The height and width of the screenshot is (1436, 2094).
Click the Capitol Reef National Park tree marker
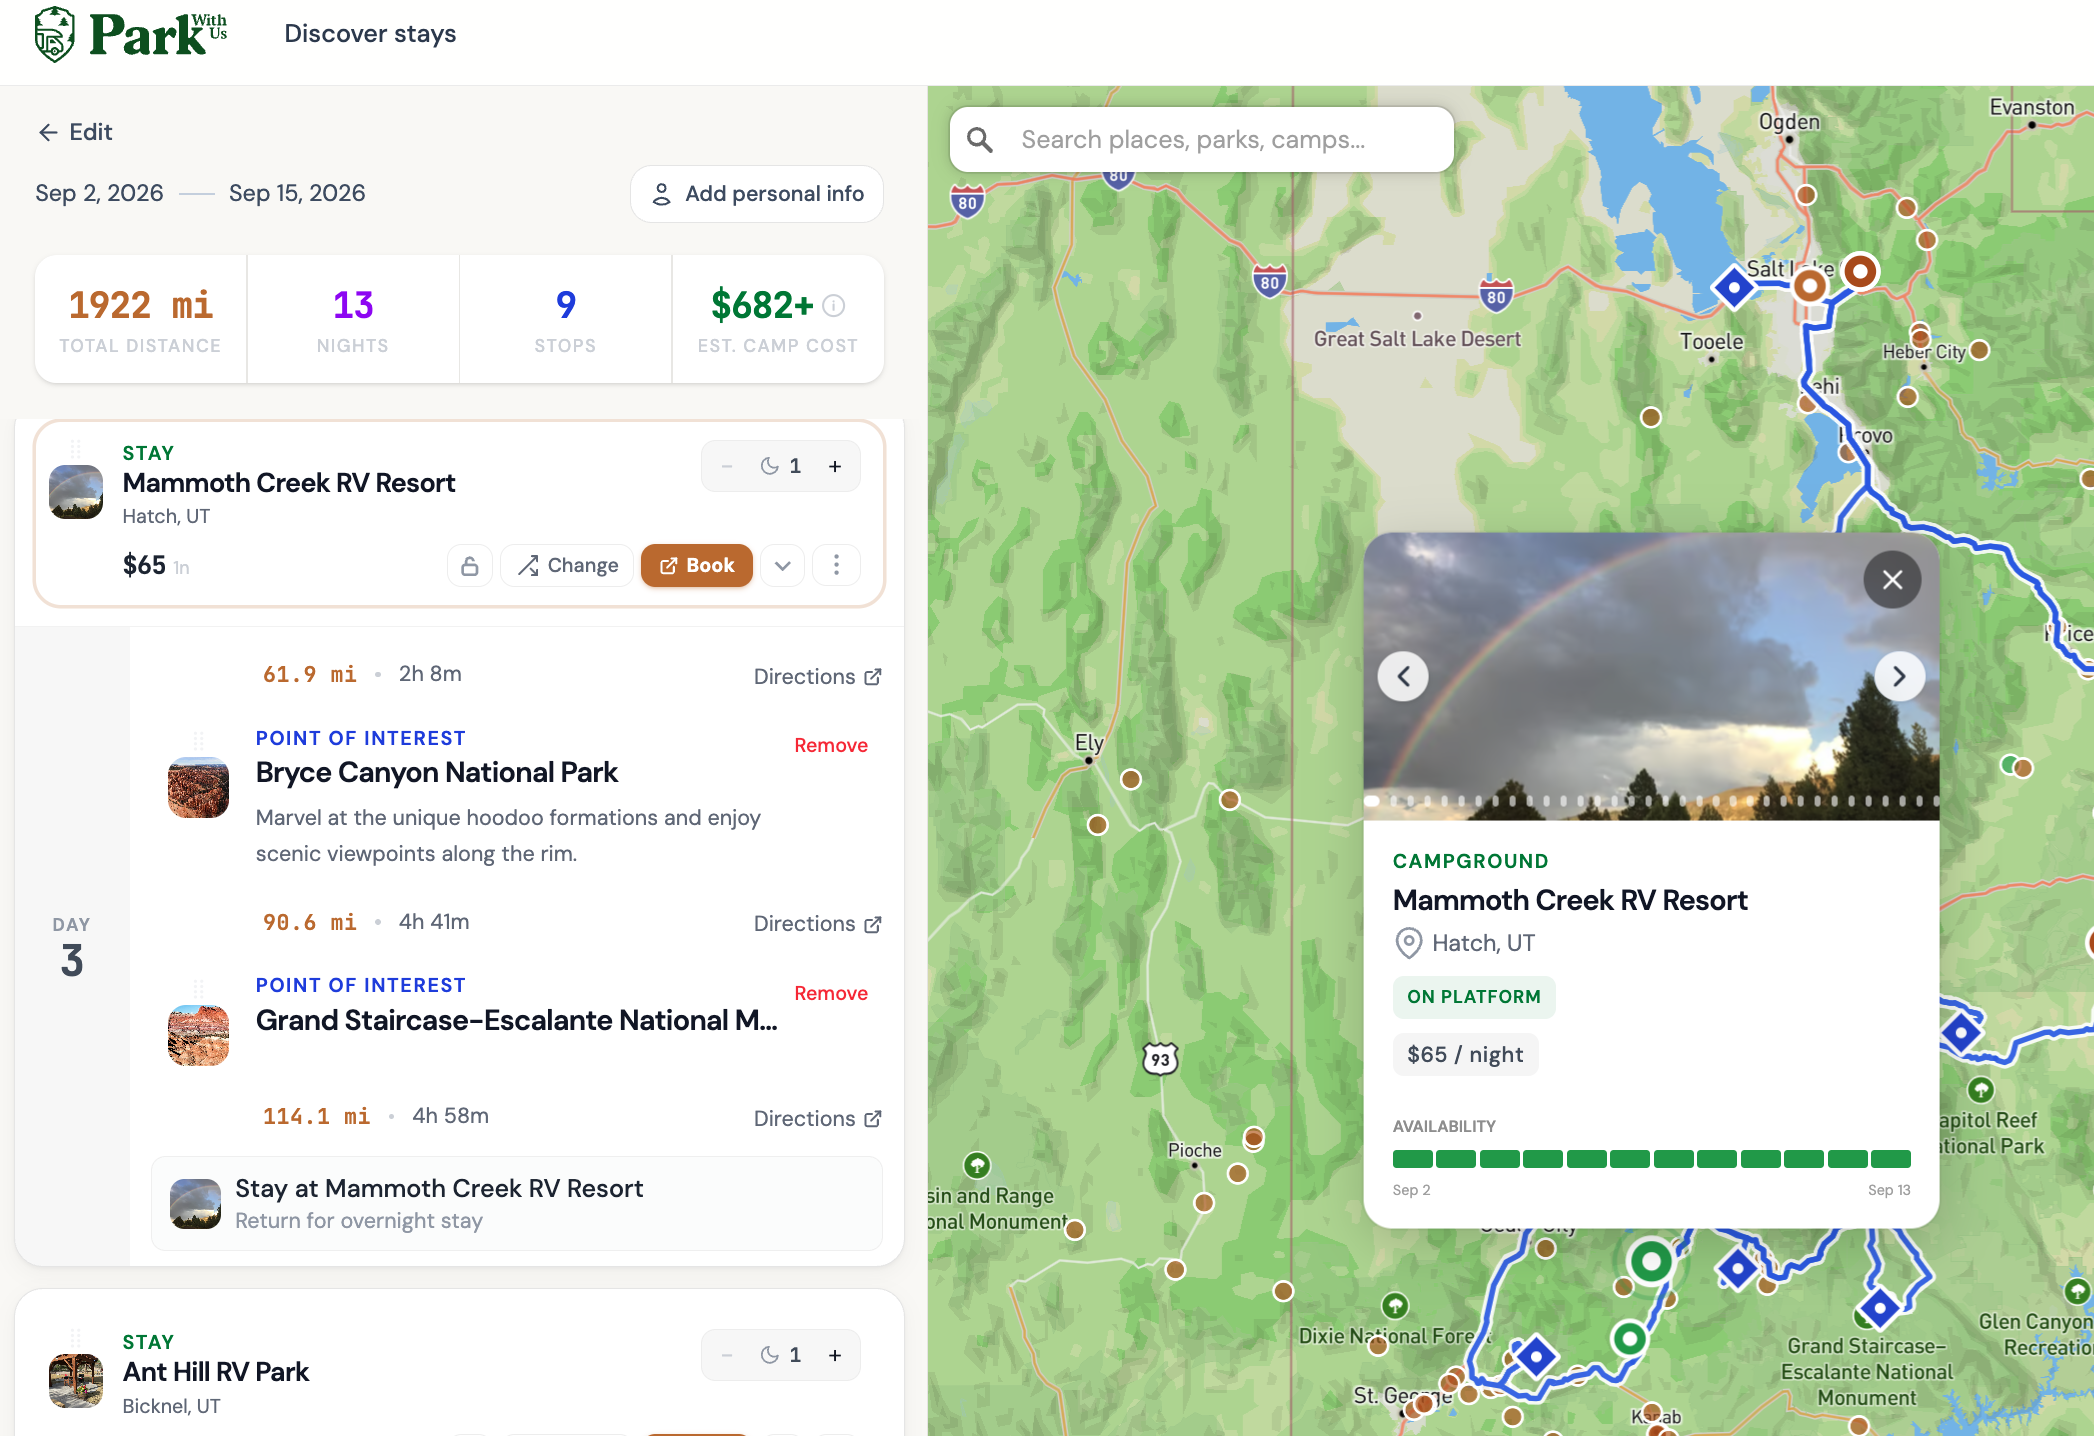(x=1981, y=1089)
